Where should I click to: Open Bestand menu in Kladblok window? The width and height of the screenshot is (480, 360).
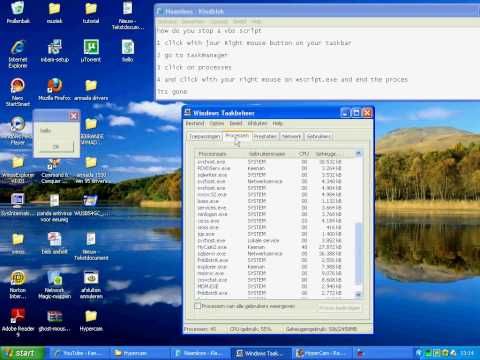167,22
